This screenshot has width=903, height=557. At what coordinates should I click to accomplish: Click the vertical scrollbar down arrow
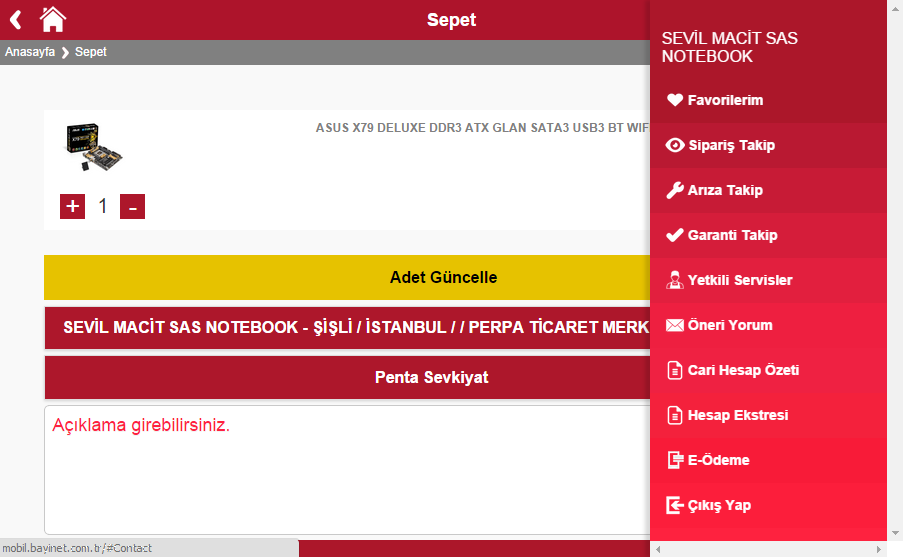coord(895,533)
